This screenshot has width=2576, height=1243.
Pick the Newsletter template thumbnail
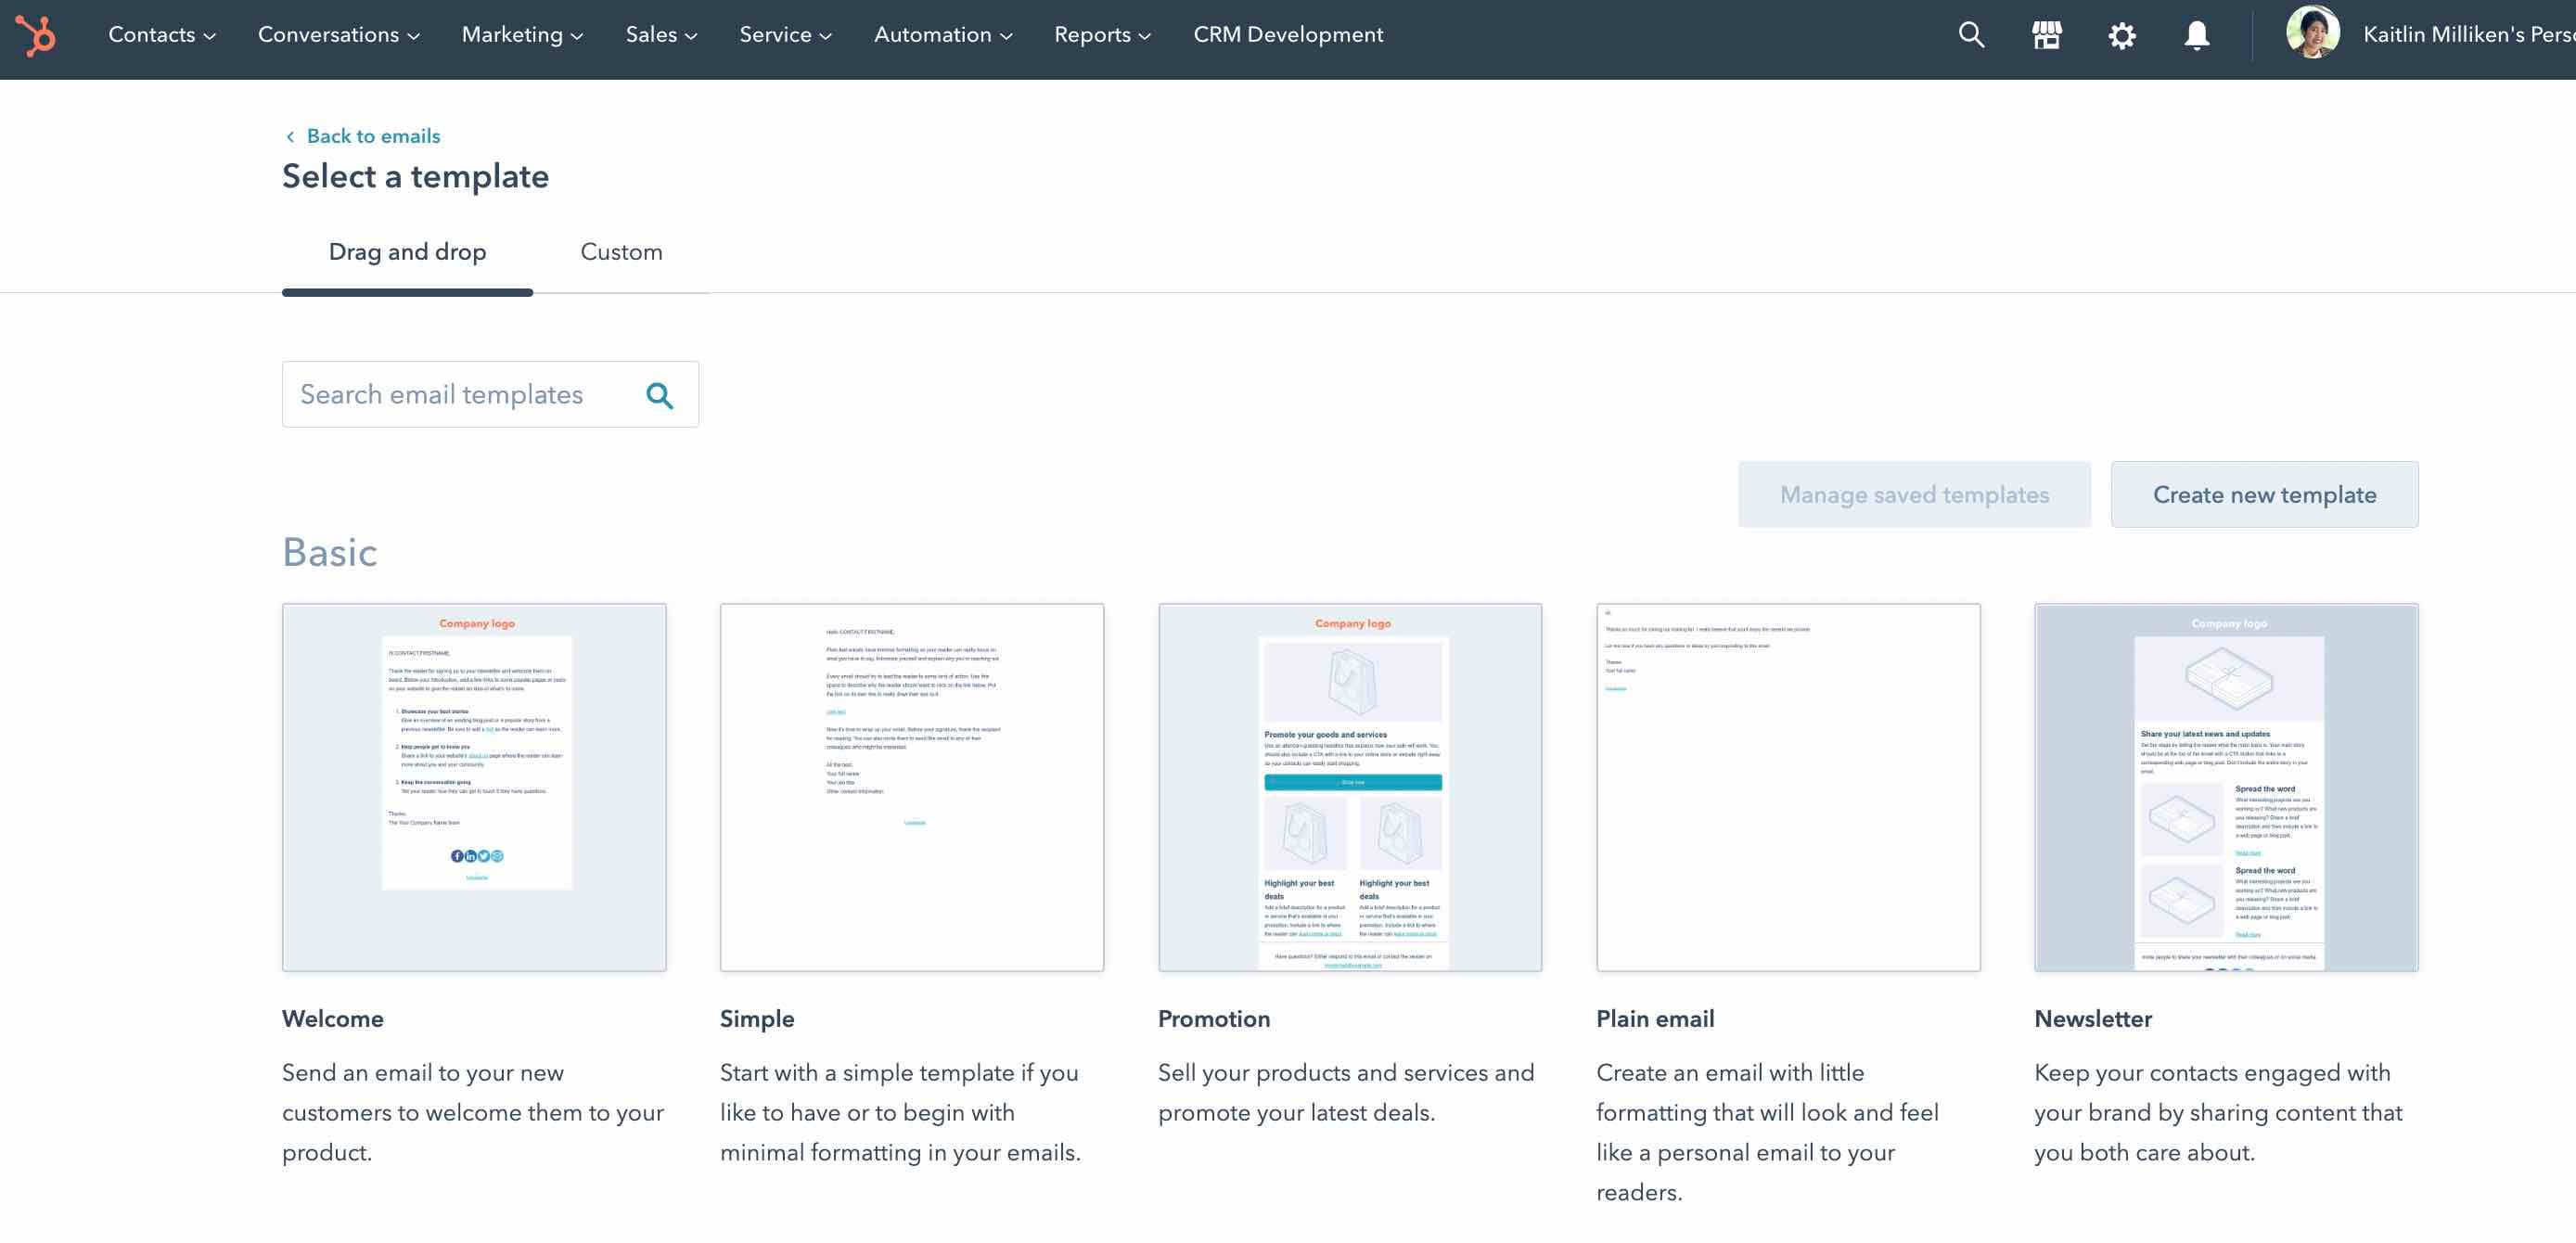(2225, 787)
